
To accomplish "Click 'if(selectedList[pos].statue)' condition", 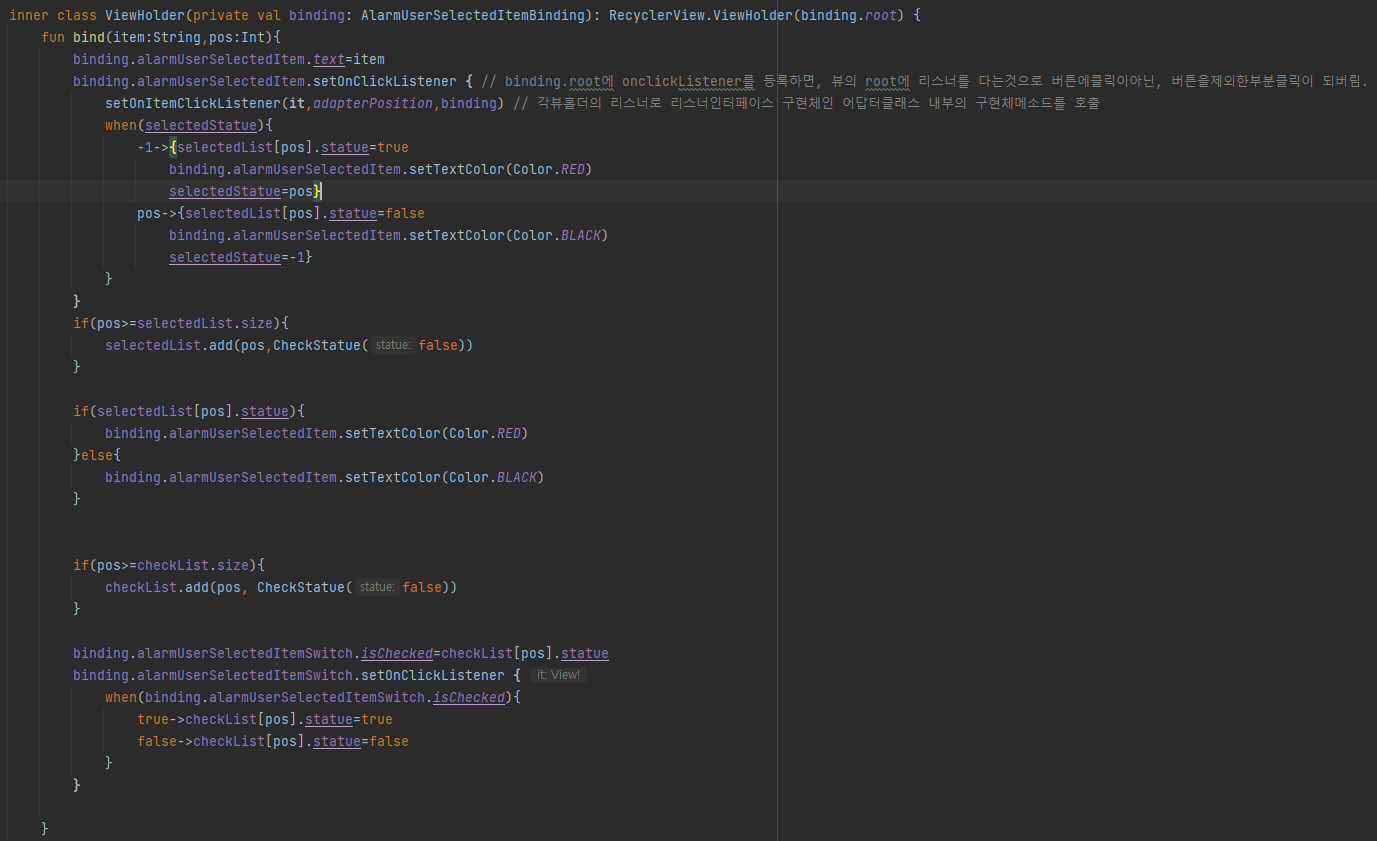I will (185, 412).
